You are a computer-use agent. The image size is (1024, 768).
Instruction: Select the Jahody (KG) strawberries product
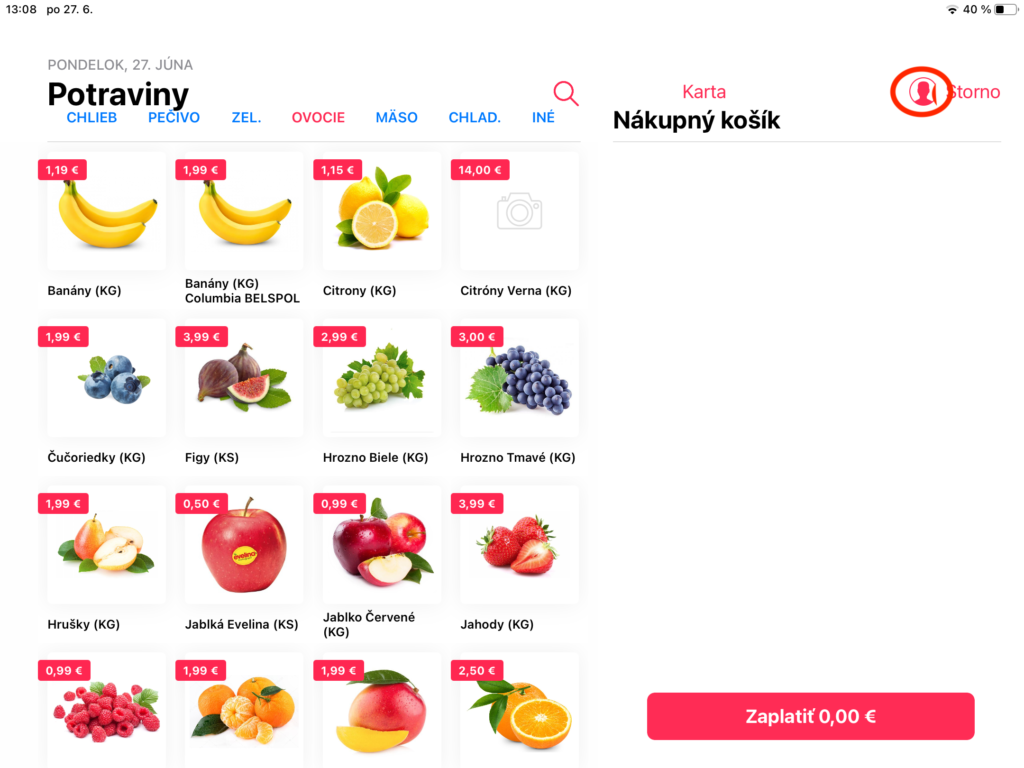519,558
